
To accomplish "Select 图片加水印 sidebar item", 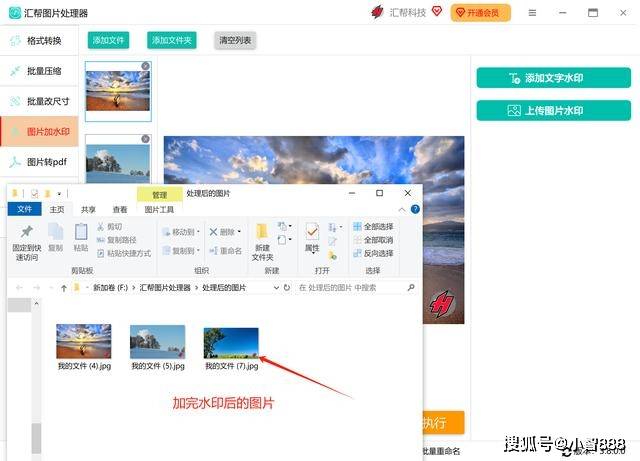I will pos(39,131).
